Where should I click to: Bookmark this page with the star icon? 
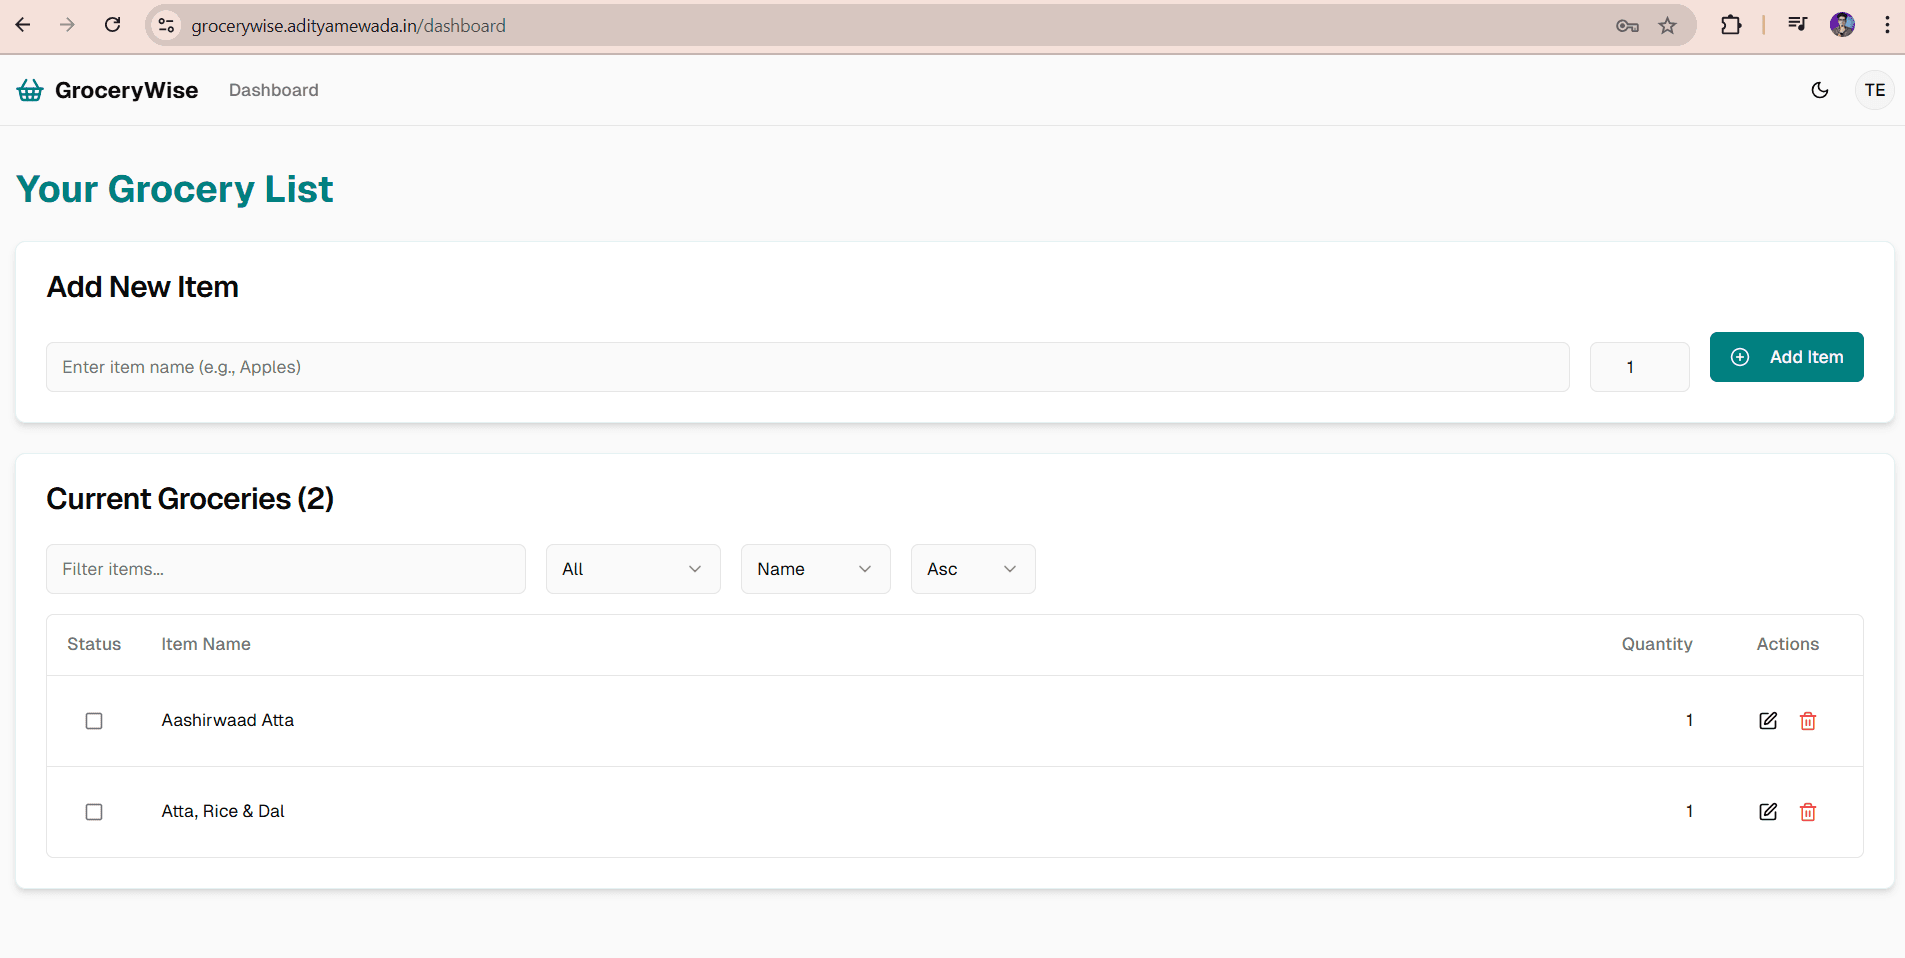1667,26
